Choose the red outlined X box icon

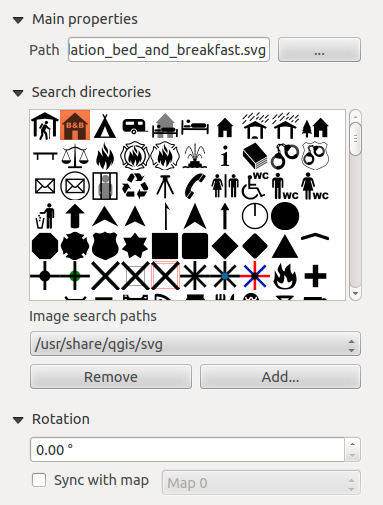coord(165,276)
